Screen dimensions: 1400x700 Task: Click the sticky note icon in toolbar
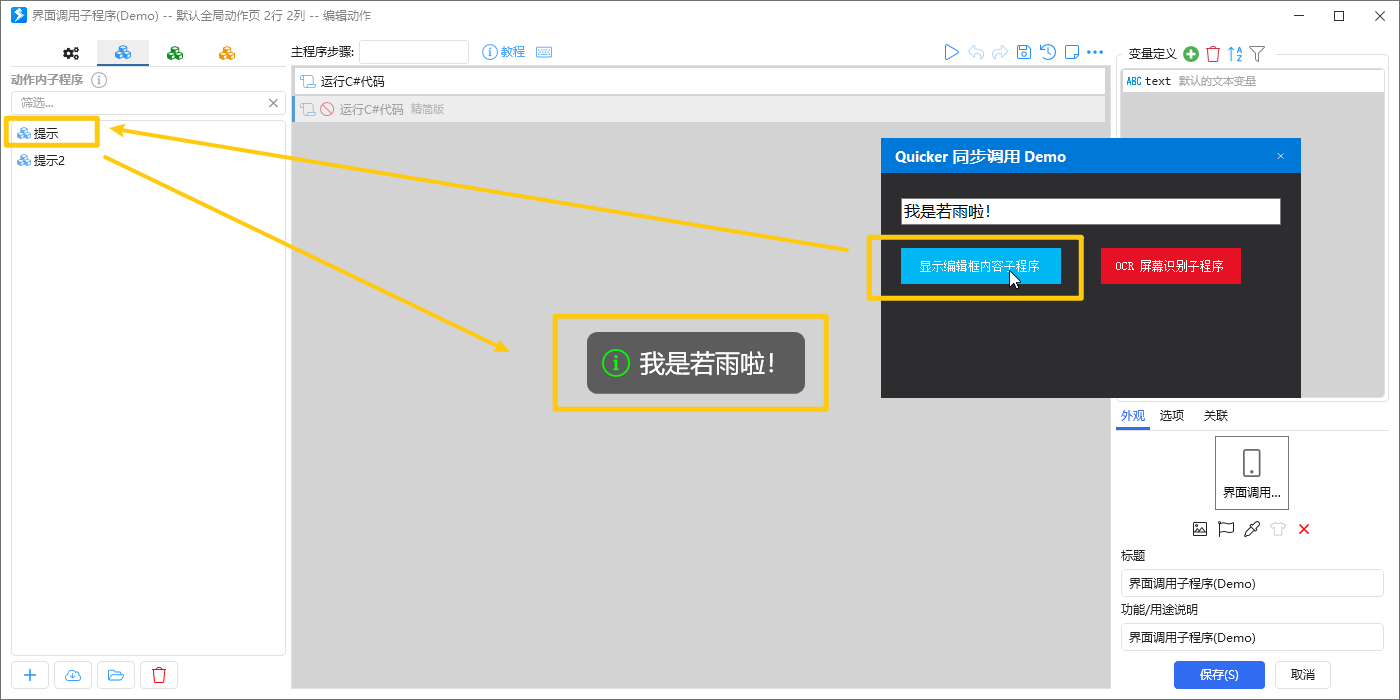1072,52
